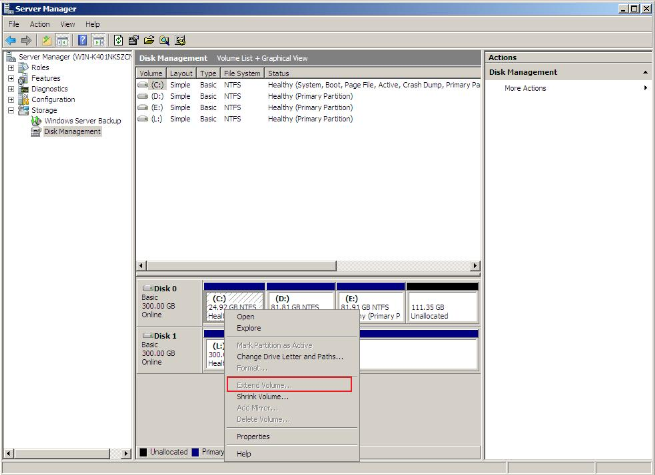Select the Server Manager root node

point(74,57)
